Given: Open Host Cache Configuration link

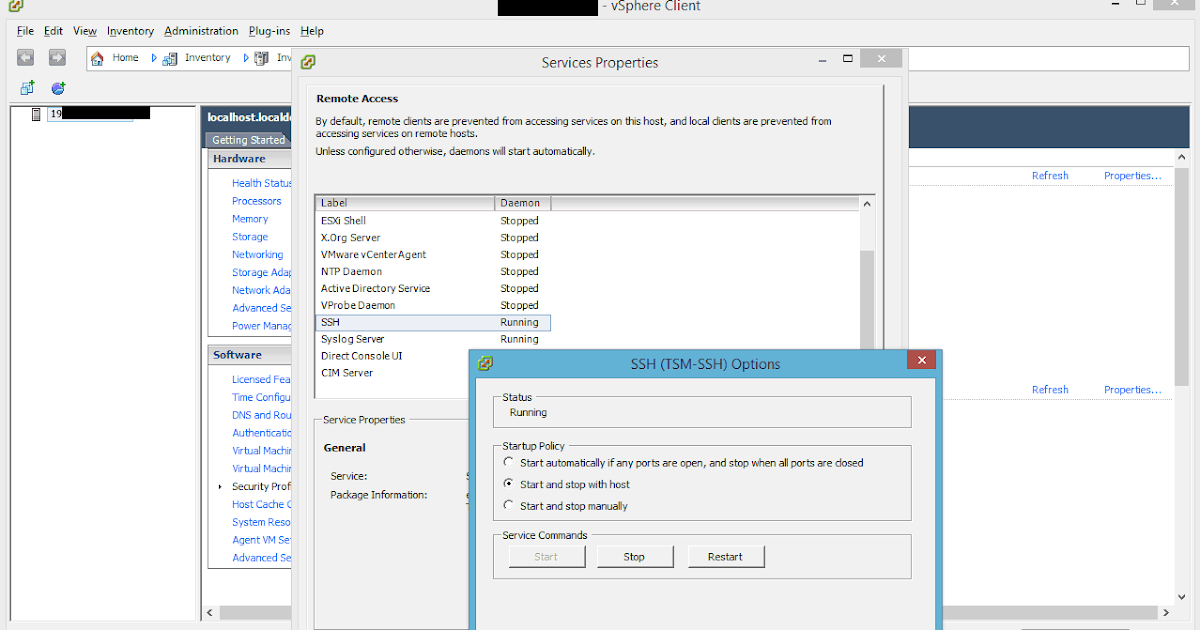Looking at the screenshot, I should pyautogui.click(x=262, y=505).
